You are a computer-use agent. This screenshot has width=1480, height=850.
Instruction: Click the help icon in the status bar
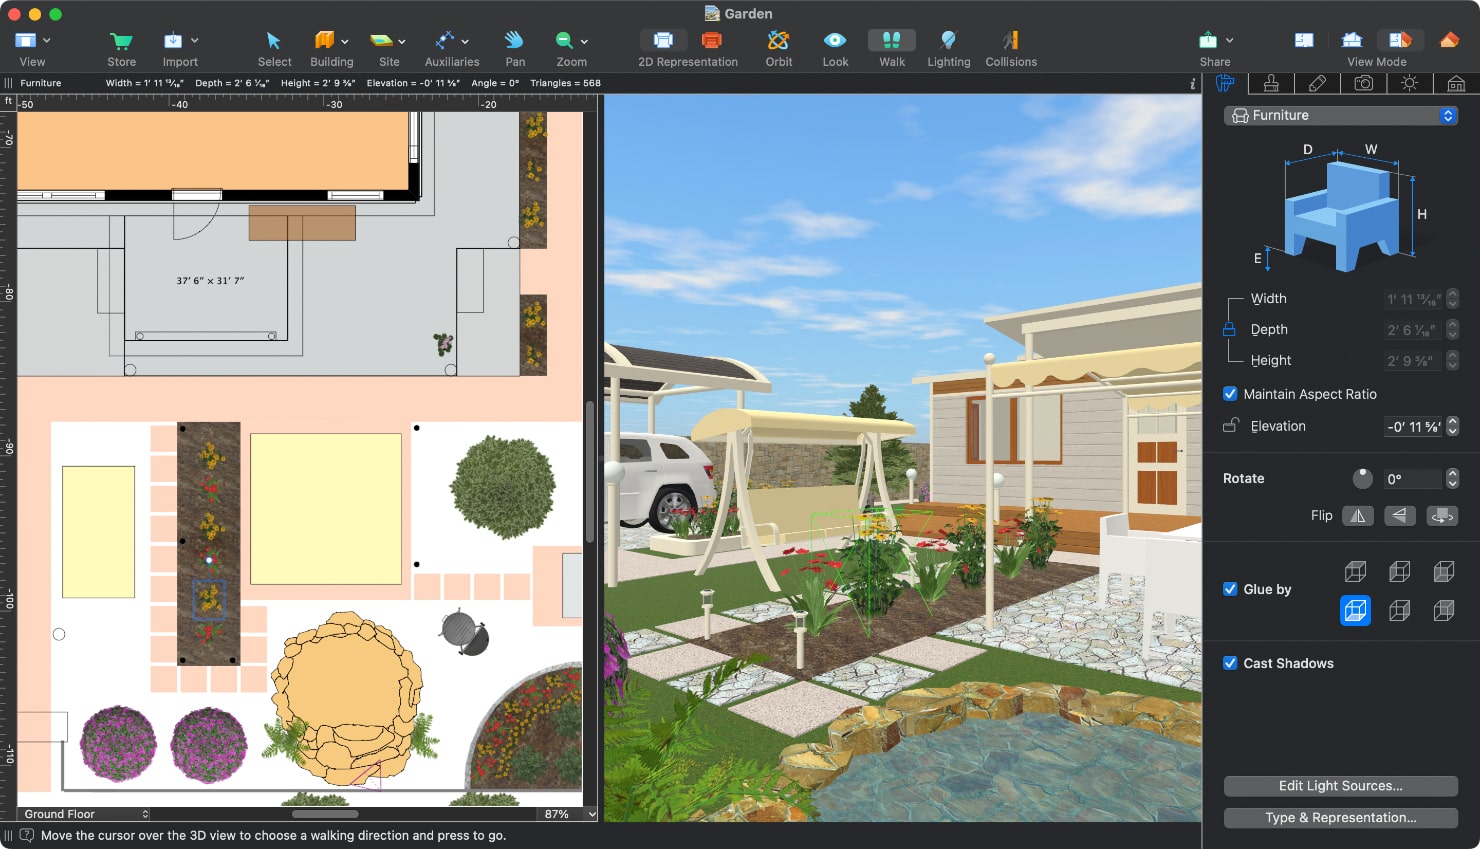[x=27, y=835]
